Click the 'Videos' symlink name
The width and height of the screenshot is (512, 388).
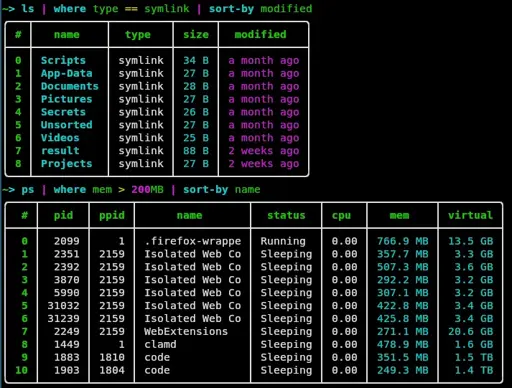click(60, 138)
